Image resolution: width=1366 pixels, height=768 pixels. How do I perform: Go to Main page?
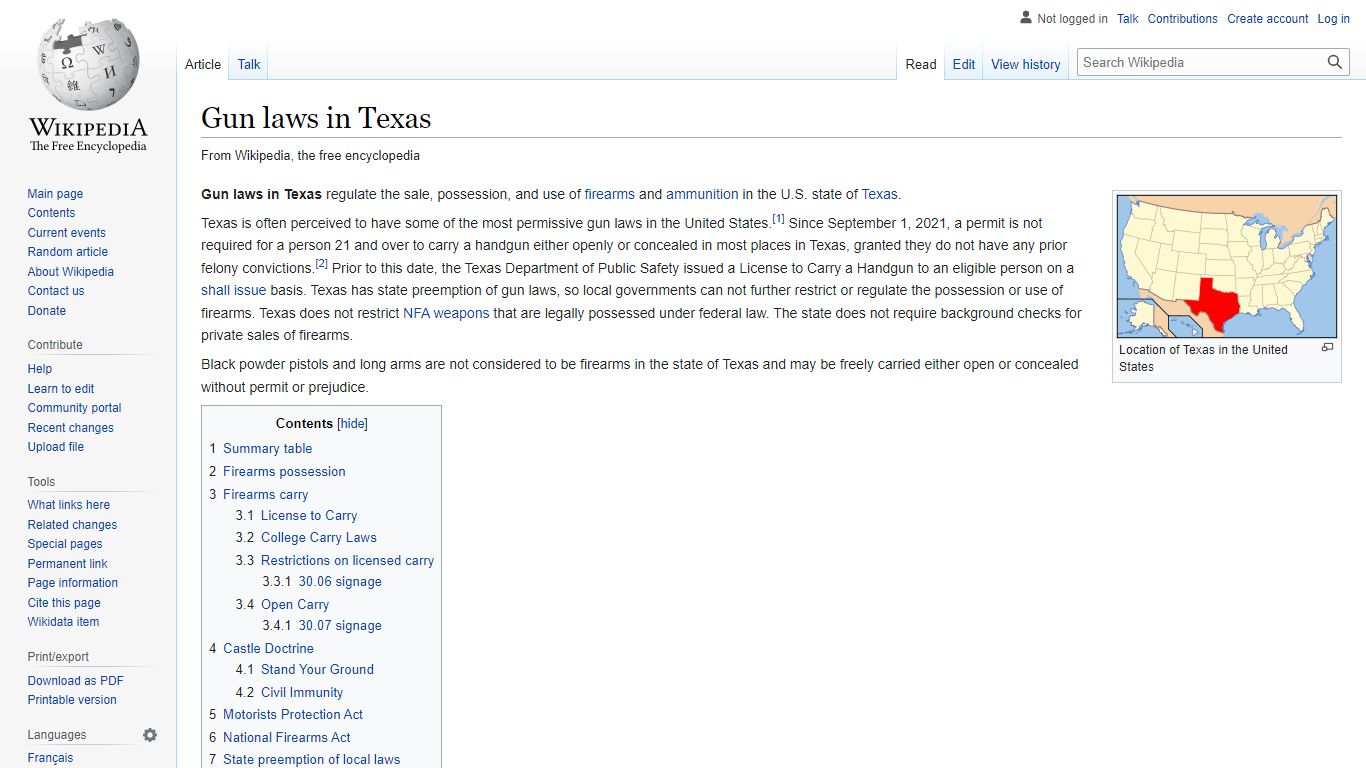[x=55, y=194]
